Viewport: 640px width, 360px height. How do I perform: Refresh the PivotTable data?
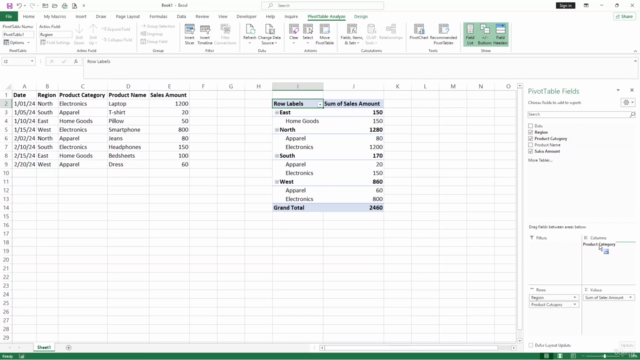(x=249, y=34)
